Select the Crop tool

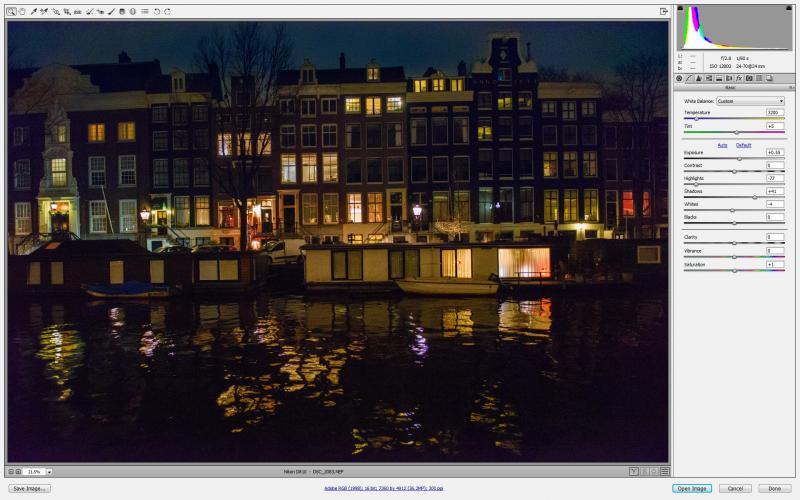[x=67, y=11]
